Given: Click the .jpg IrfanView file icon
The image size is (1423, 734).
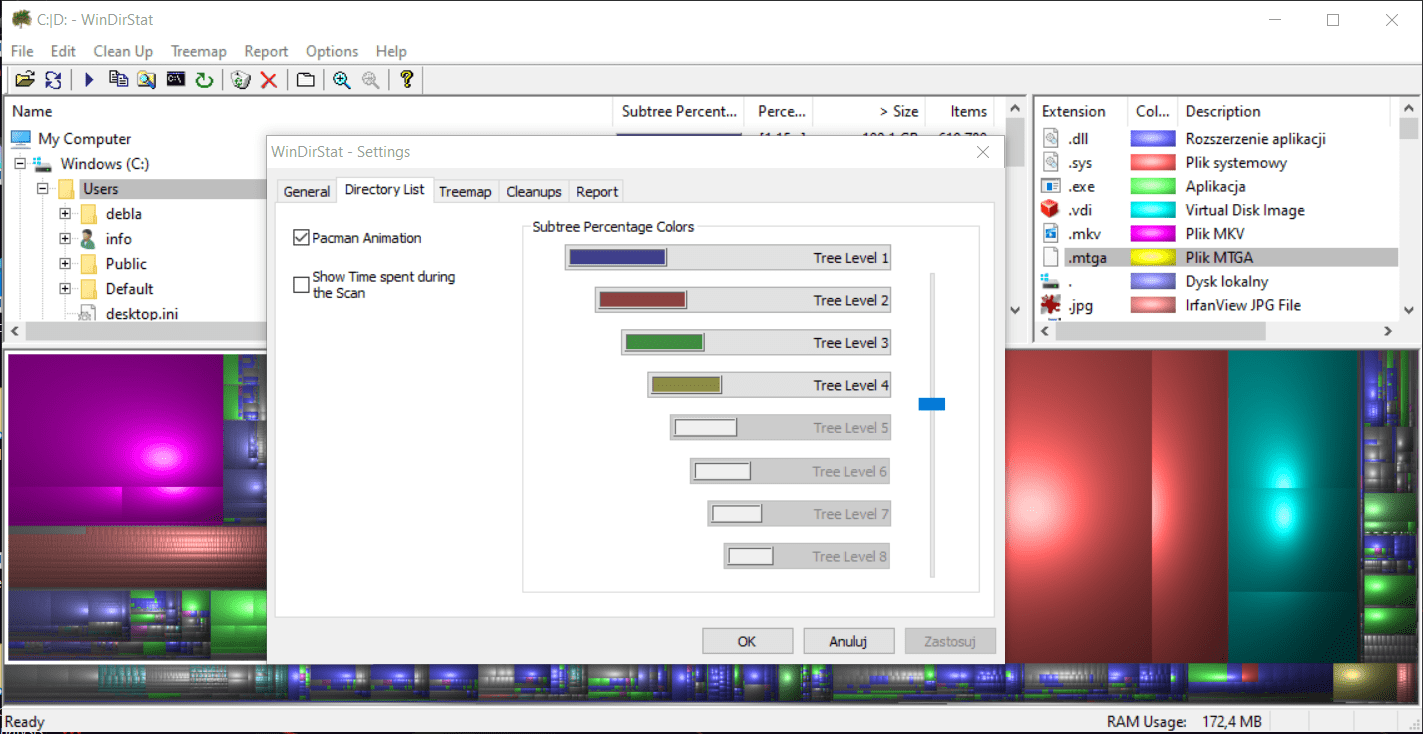Looking at the screenshot, I should [1050, 305].
